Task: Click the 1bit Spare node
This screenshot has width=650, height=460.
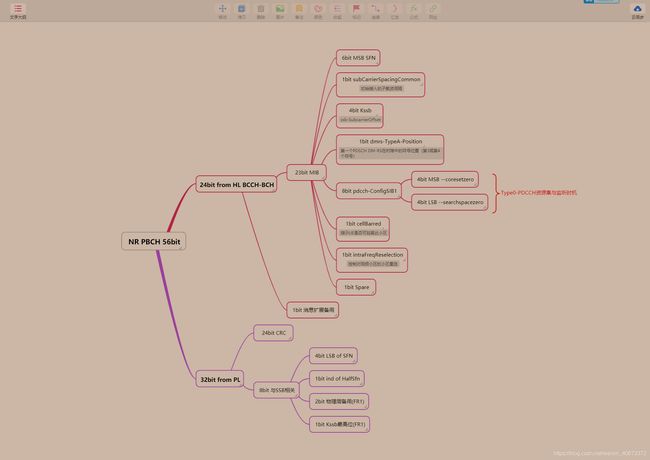Action: tap(356, 287)
